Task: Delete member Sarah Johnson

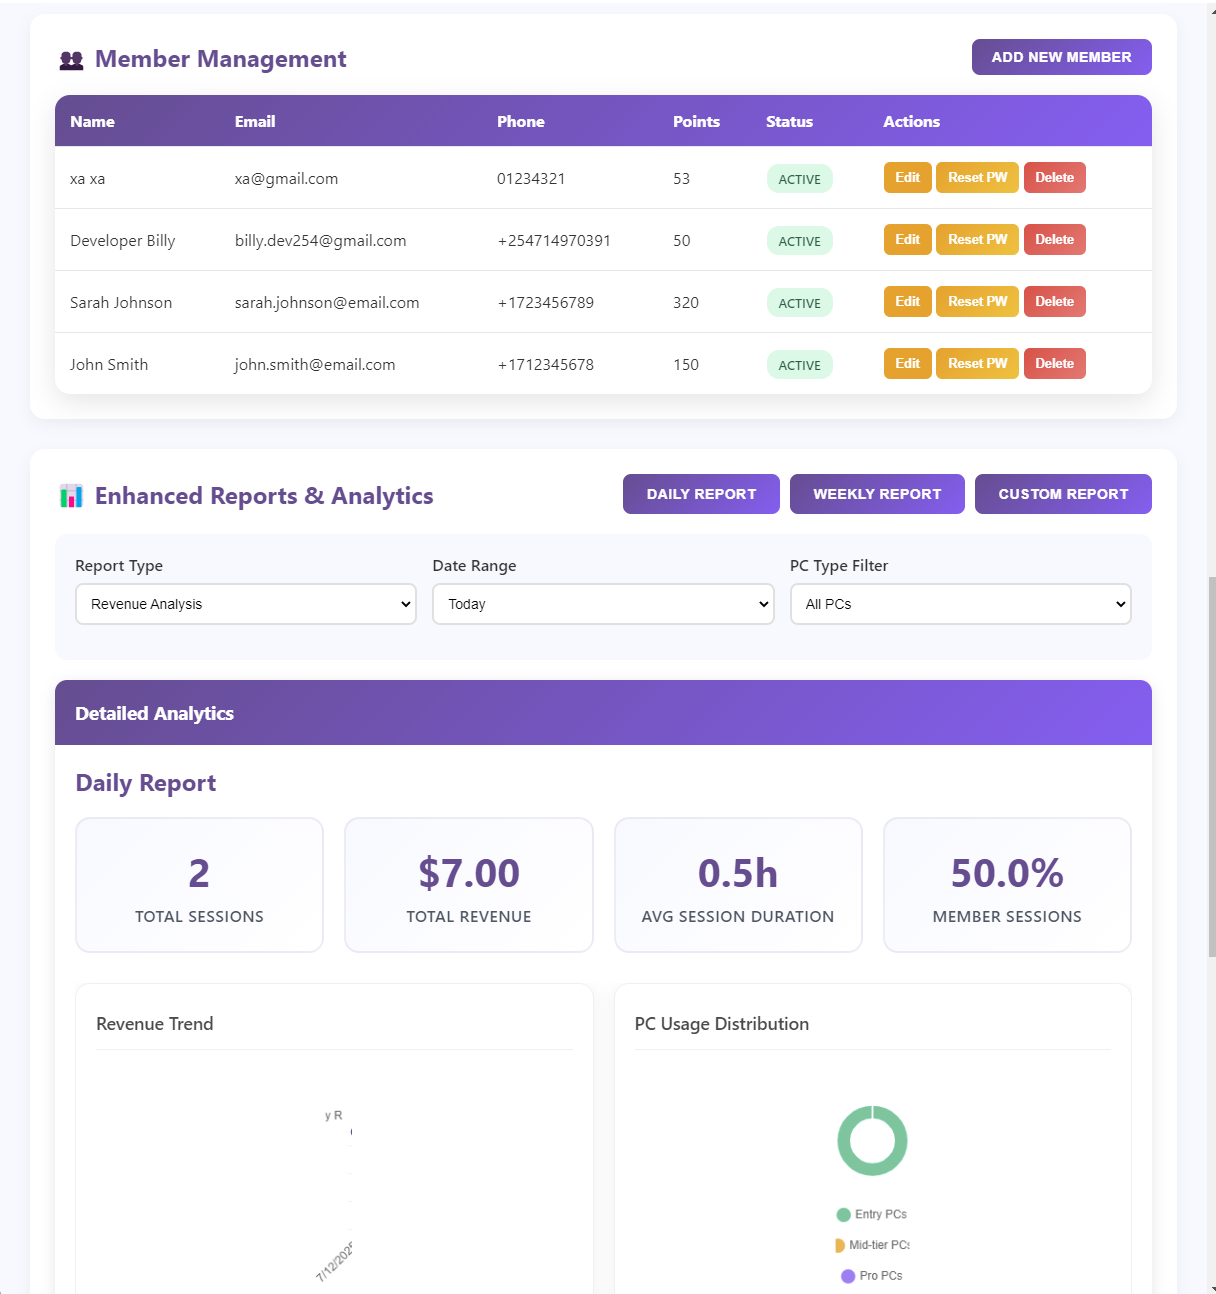Action: pyautogui.click(x=1054, y=301)
